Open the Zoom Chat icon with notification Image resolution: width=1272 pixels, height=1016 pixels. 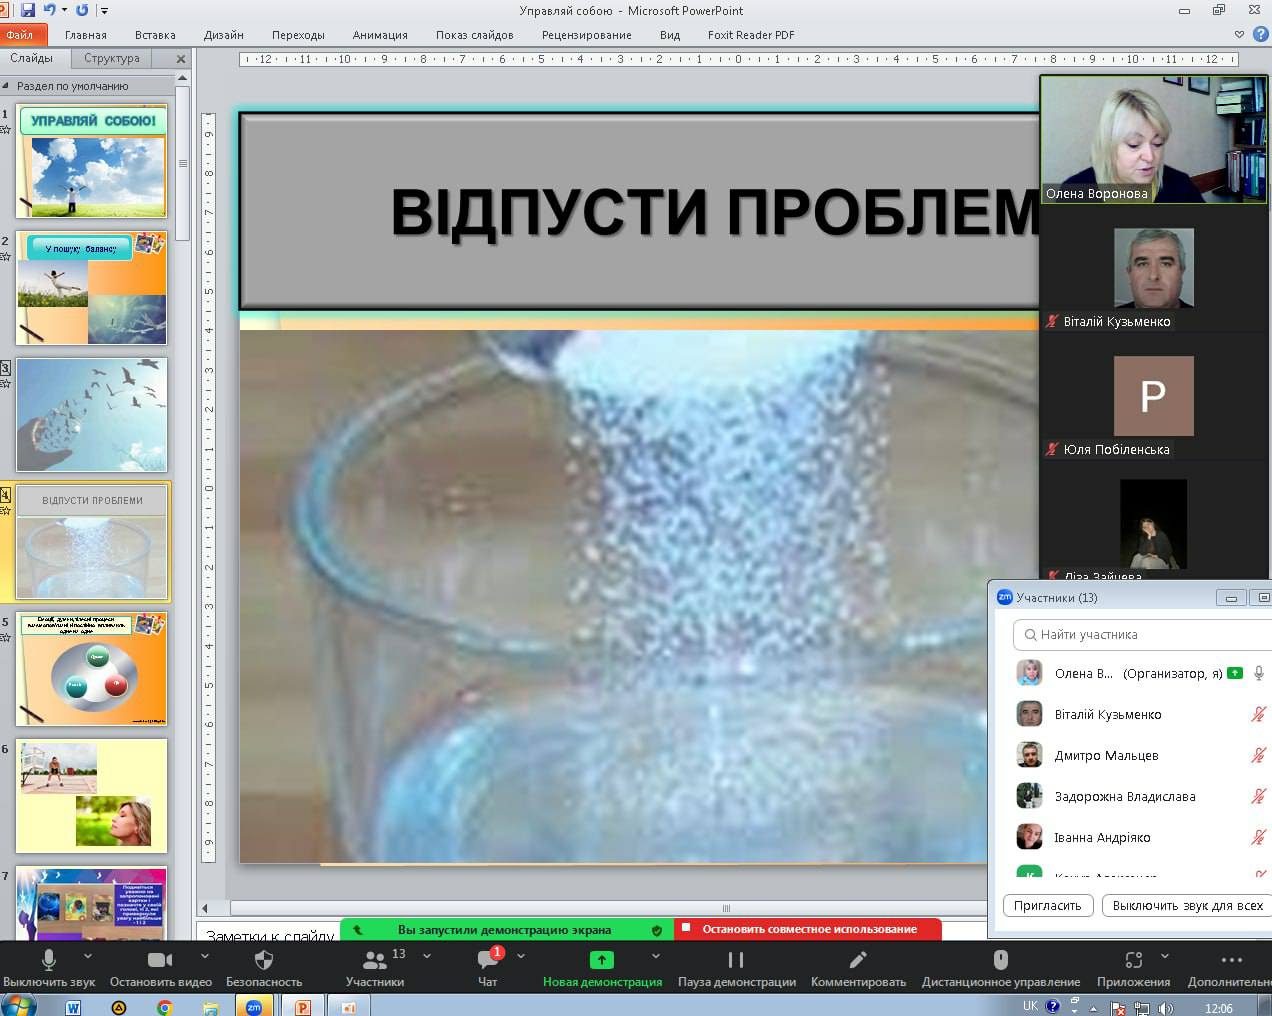488,961
